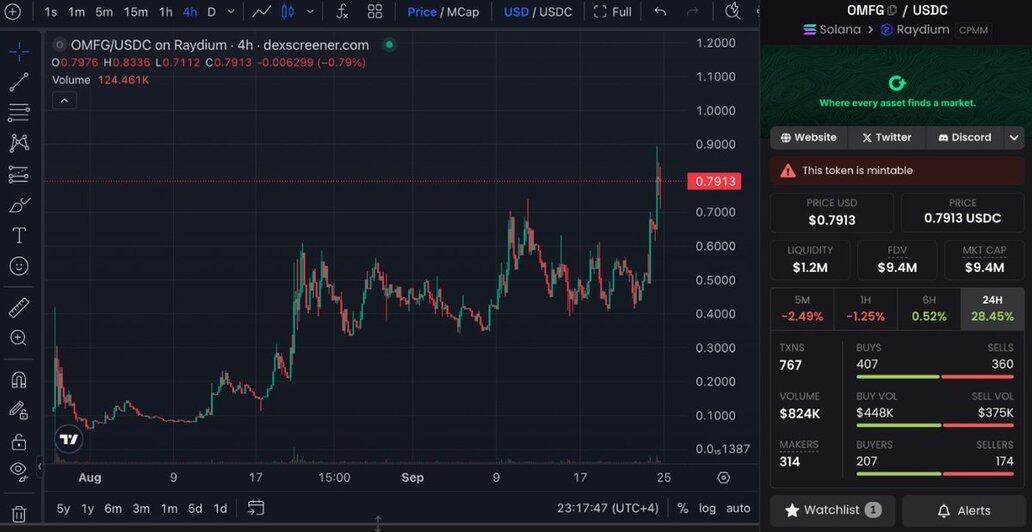Screen dimensions: 1032x532
Task: Set range to 1d
Action: (221, 508)
